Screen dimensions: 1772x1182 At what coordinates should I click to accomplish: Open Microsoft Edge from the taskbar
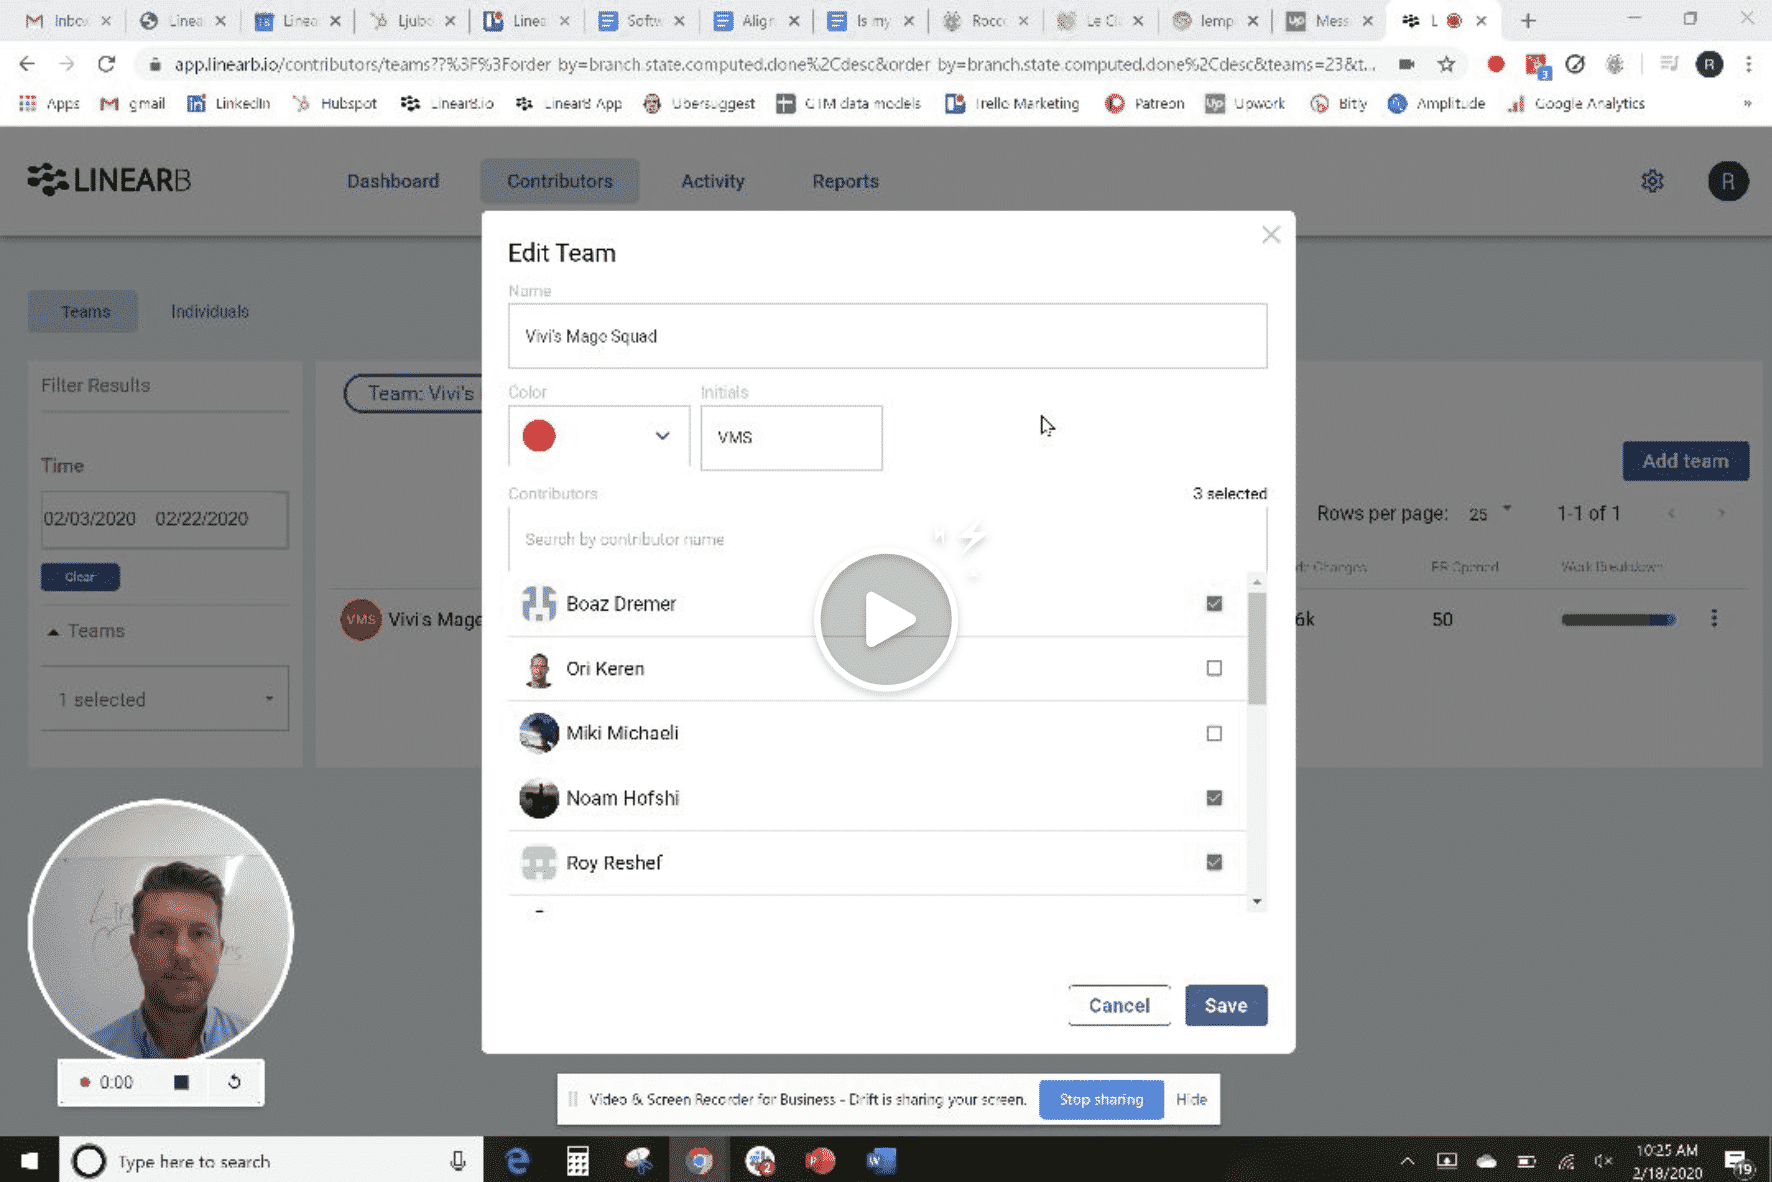tap(517, 1161)
